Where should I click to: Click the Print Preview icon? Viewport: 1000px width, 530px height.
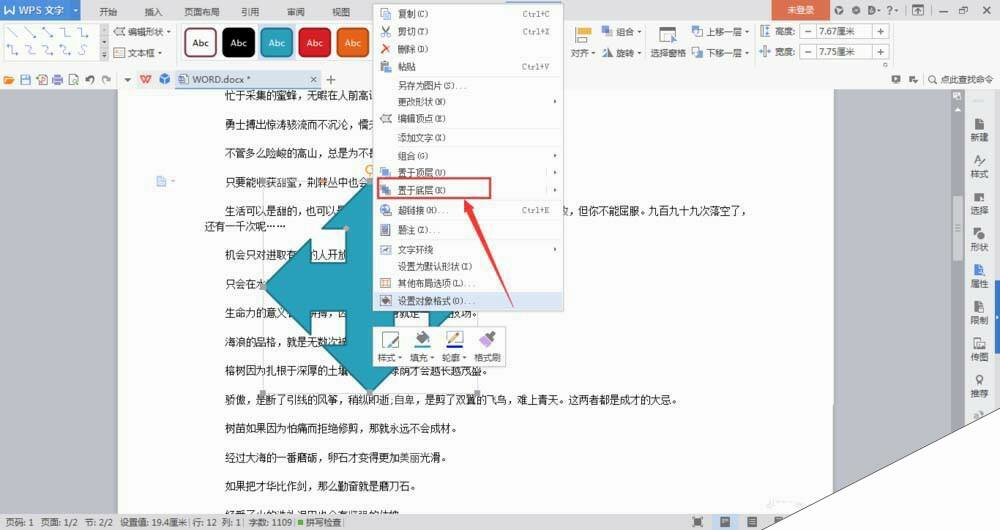pyautogui.click(x=73, y=80)
